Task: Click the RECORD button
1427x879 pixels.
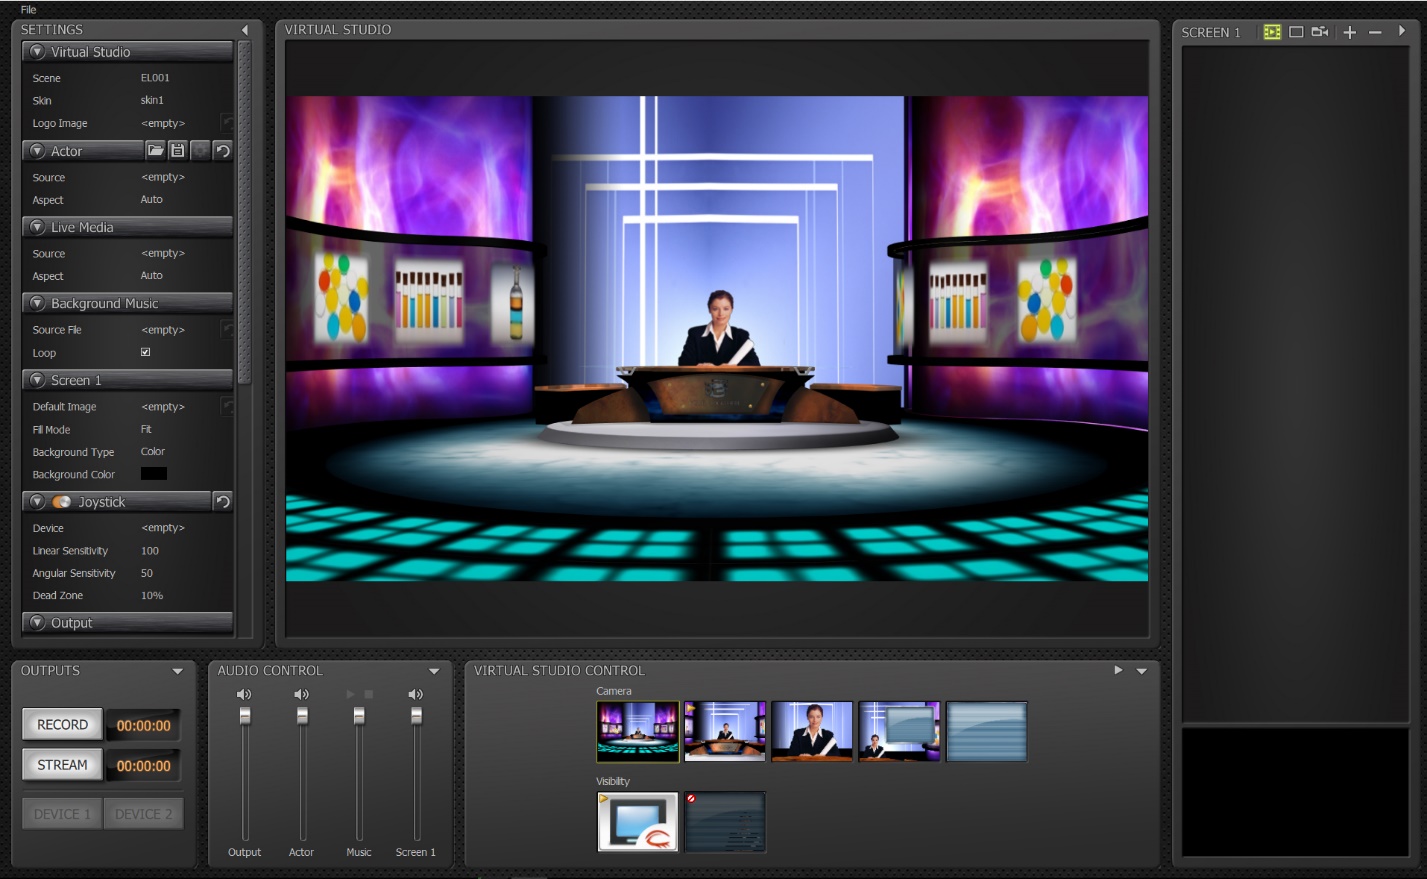Action: [x=62, y=725]
